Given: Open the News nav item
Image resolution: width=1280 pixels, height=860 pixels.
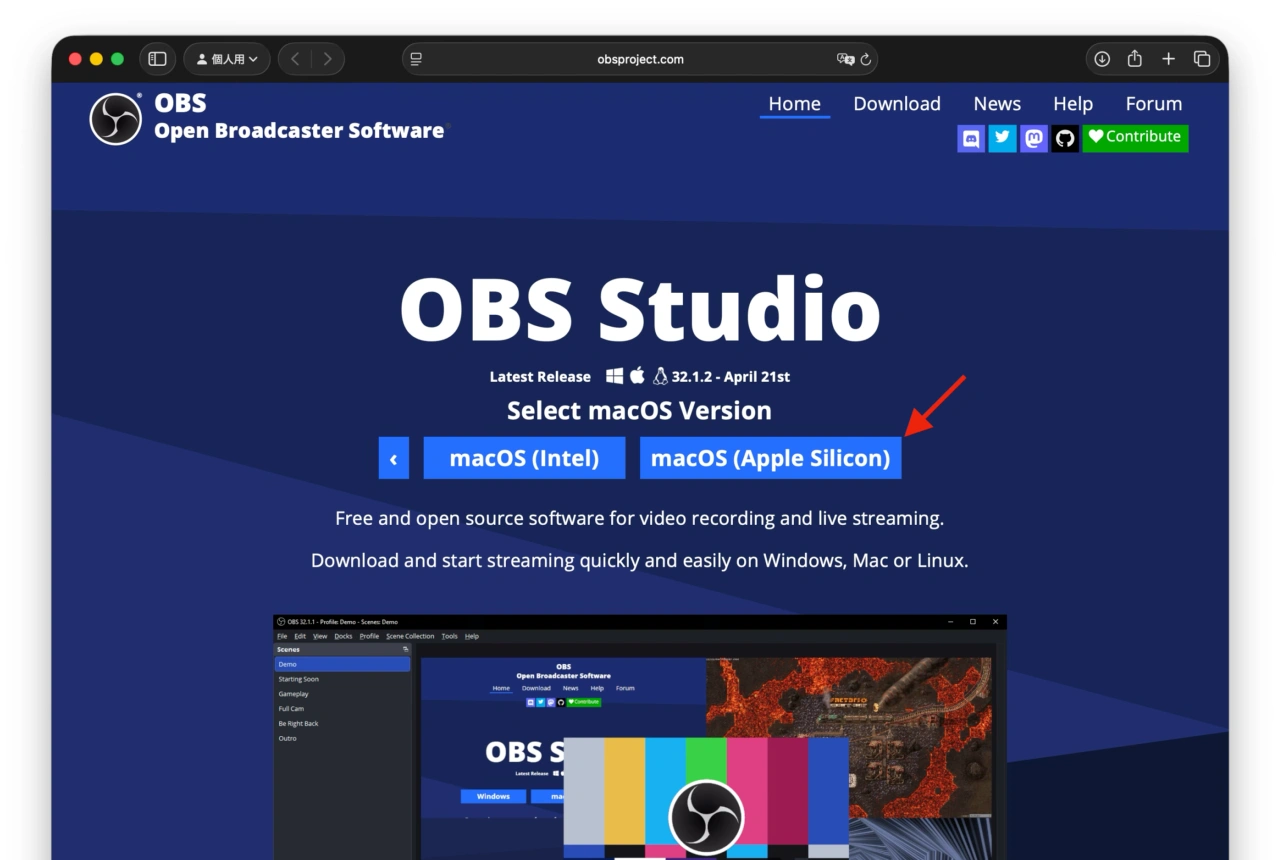Looking at the screenshot, I should (x=997, y=104).
